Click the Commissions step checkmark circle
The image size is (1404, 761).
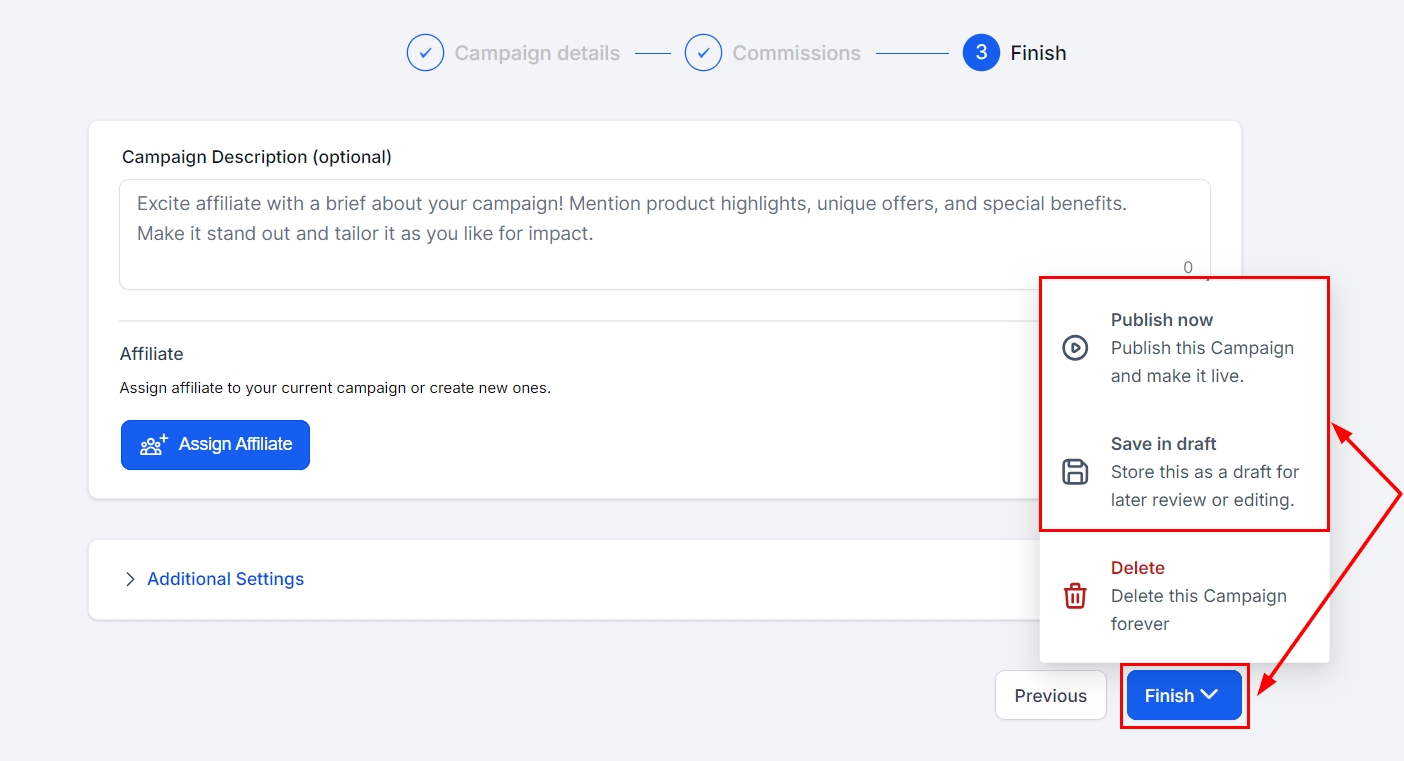[x=703, y=53]
